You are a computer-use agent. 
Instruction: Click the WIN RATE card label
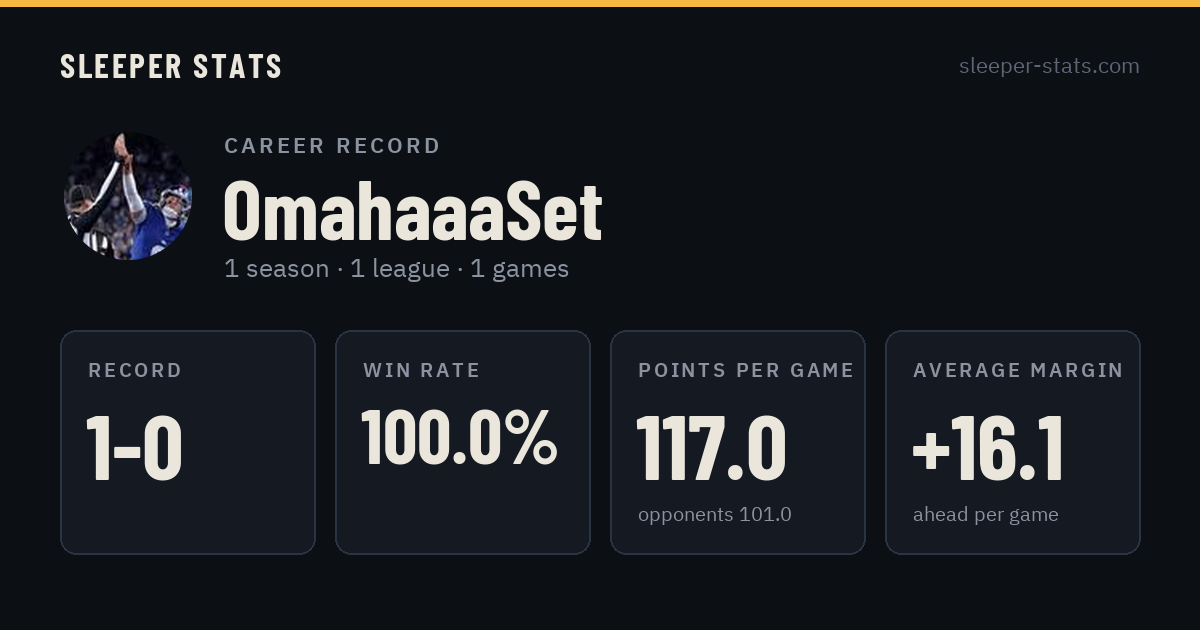coord(422,371)
